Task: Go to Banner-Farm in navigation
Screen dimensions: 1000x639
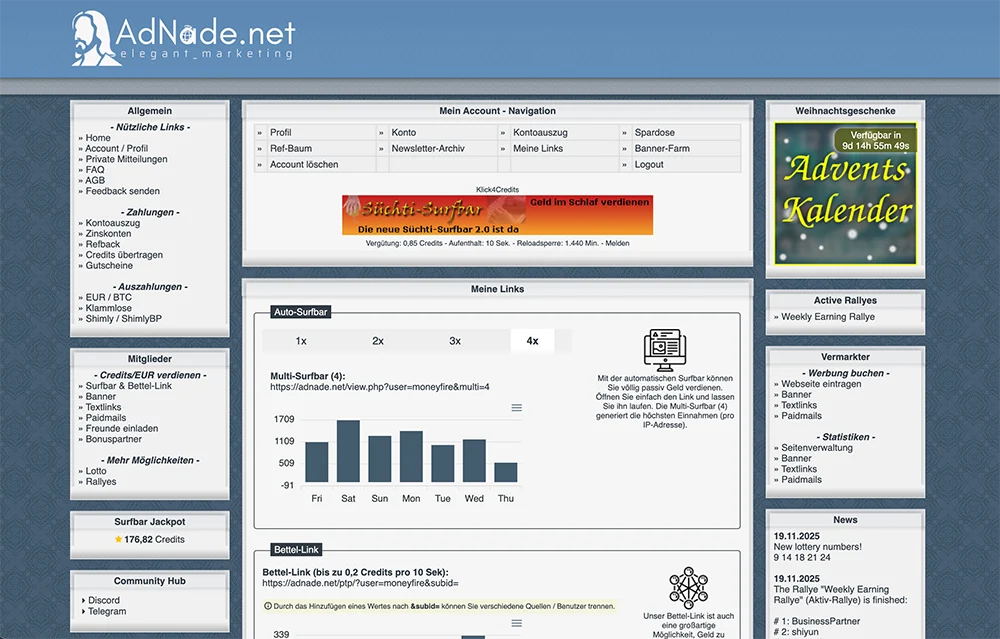Action: (x=661, y=149)
